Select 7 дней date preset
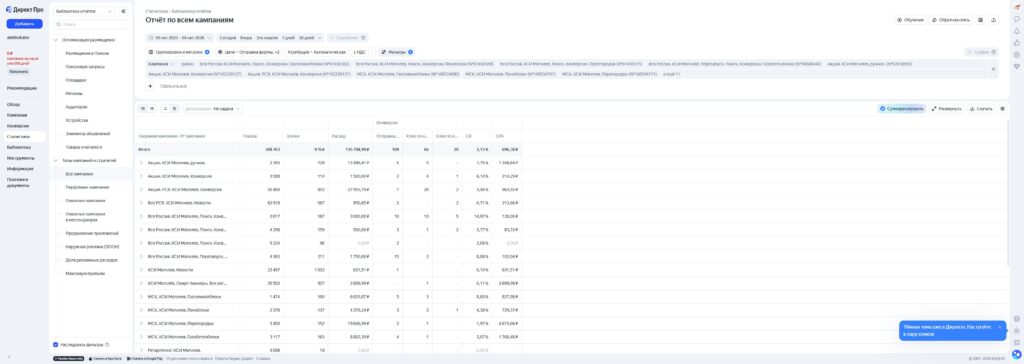Screen dimensions: 1024x364 point(287,38)
